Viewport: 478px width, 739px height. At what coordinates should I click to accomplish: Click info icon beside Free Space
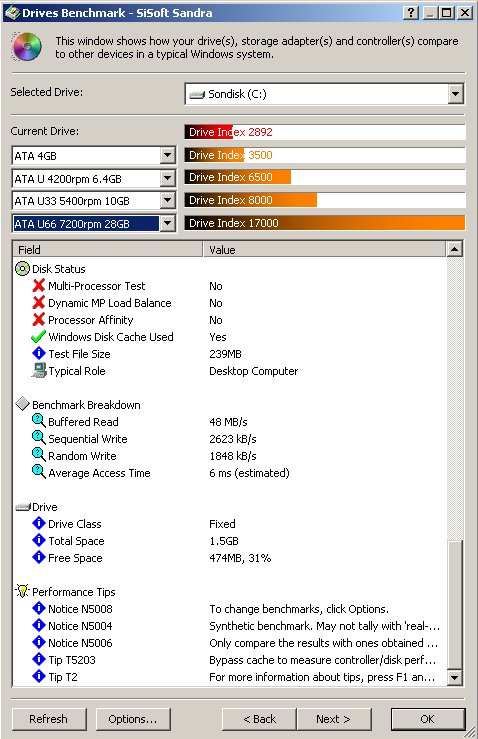39,557
